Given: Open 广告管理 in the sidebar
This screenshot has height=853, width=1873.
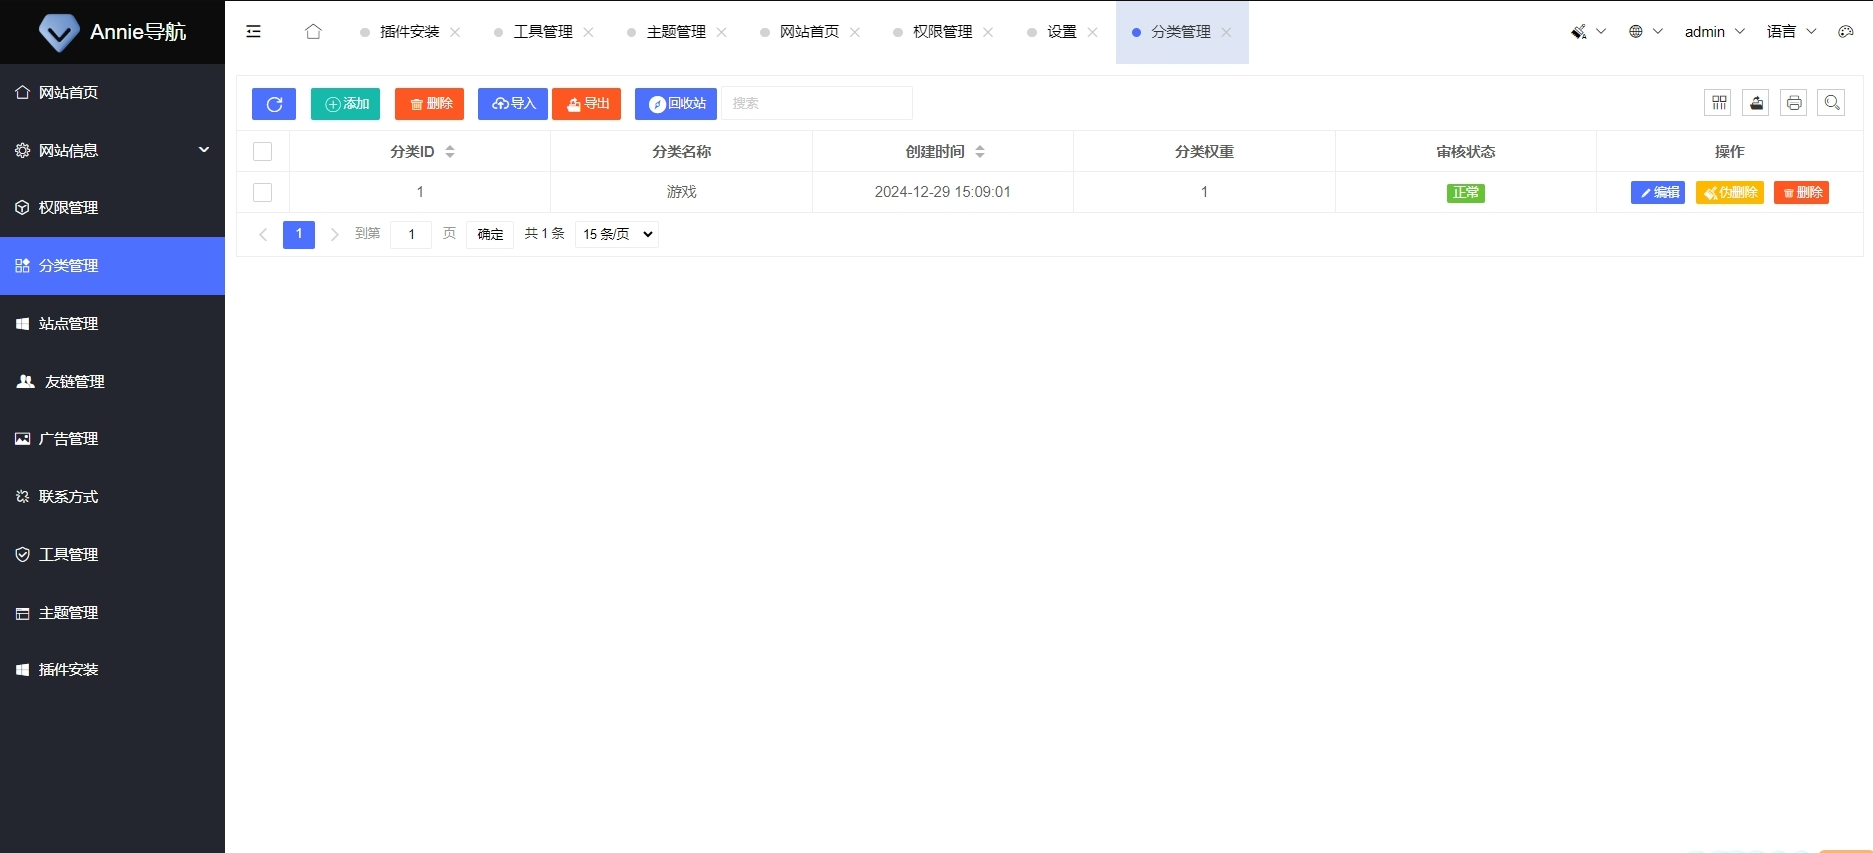Looking at the screenshot, I should [x=112, y=439].
